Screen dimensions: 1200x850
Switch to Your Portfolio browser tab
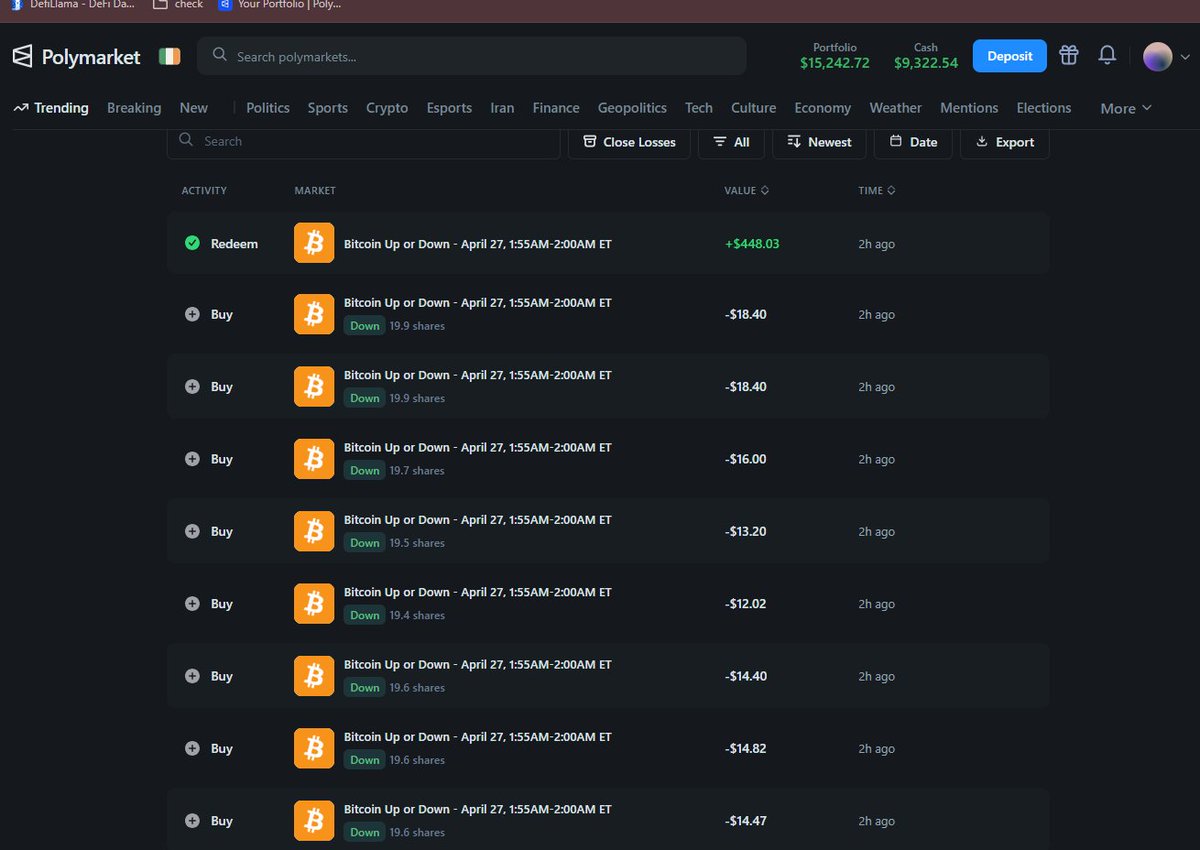click(x=281, y=4)
